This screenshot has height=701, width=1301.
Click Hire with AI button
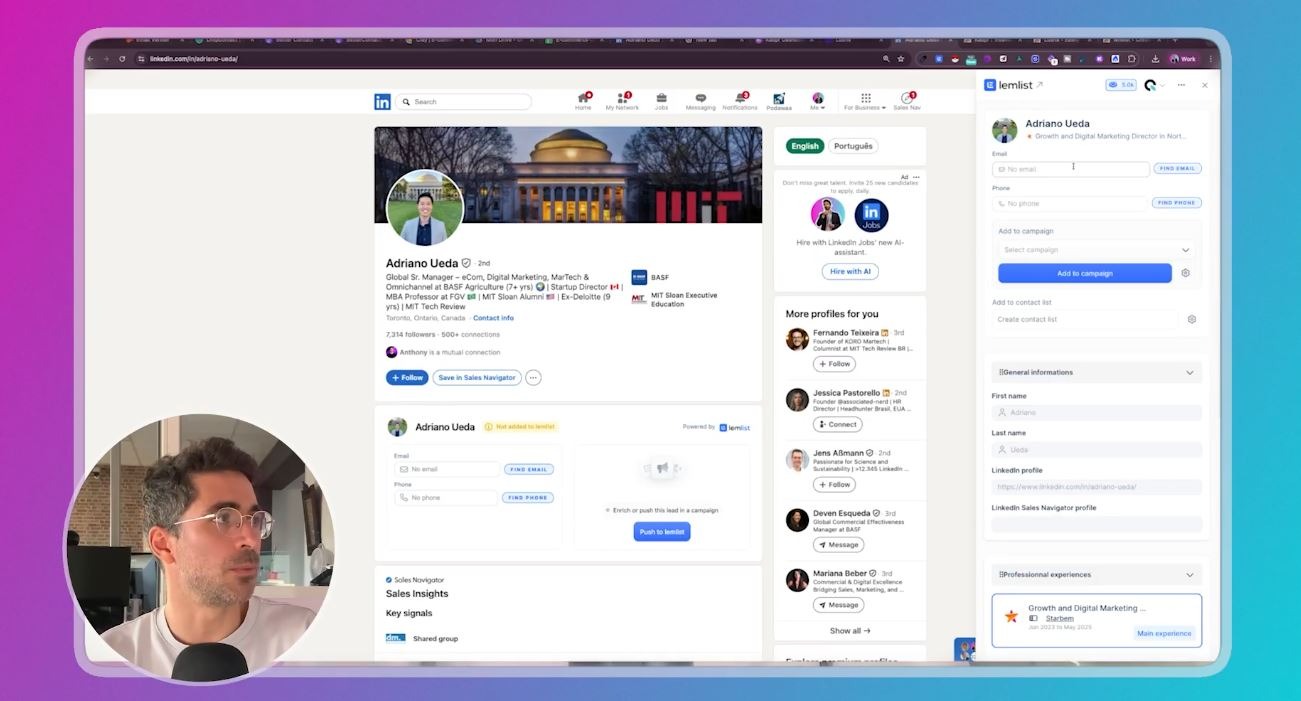[x=850, y=271]
